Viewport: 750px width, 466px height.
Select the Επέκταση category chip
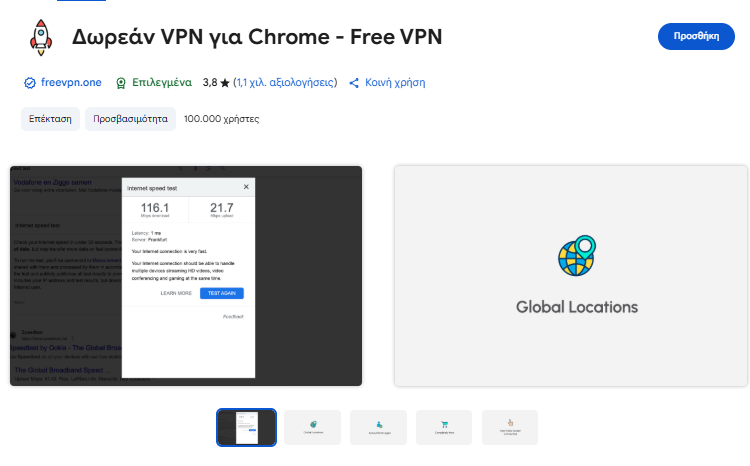[x=50, y=119]
